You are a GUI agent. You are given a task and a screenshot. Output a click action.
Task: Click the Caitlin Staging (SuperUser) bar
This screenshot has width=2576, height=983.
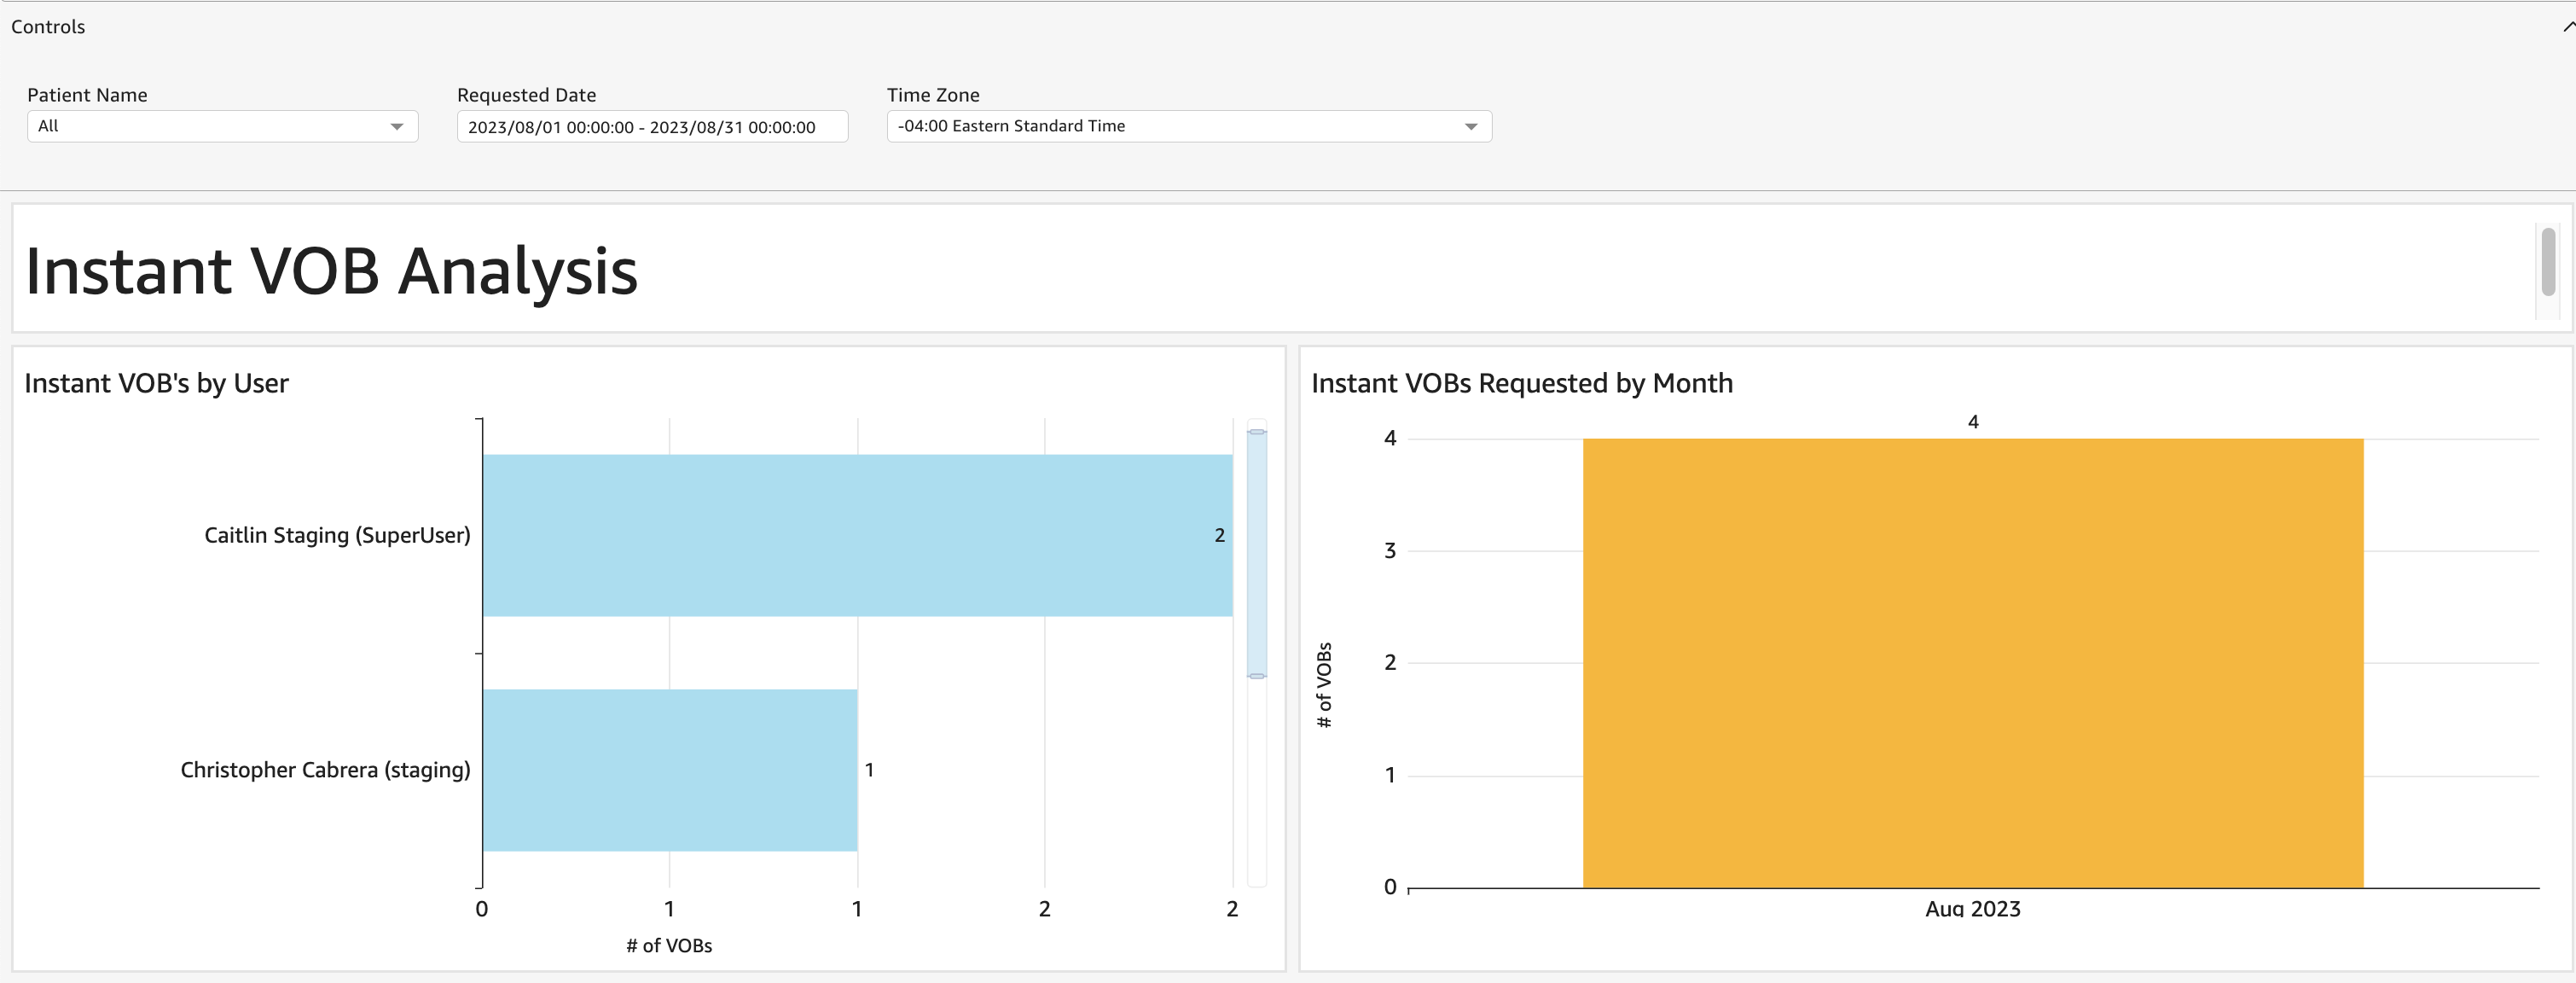tap(856, 536)
